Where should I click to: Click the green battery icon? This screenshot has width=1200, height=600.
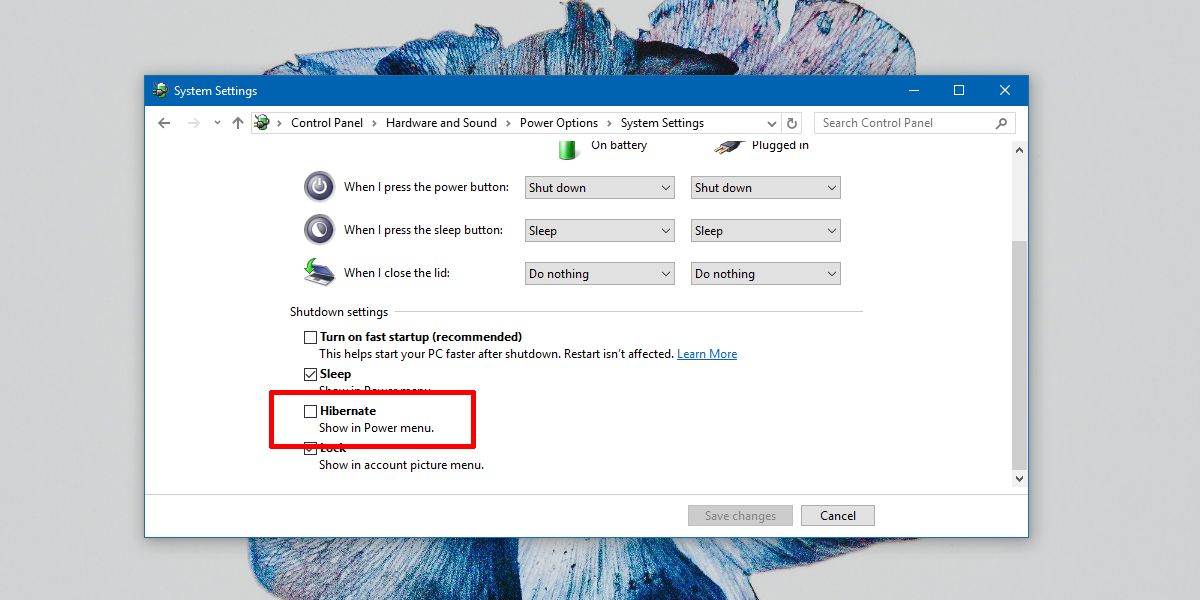tap(568, 149)
